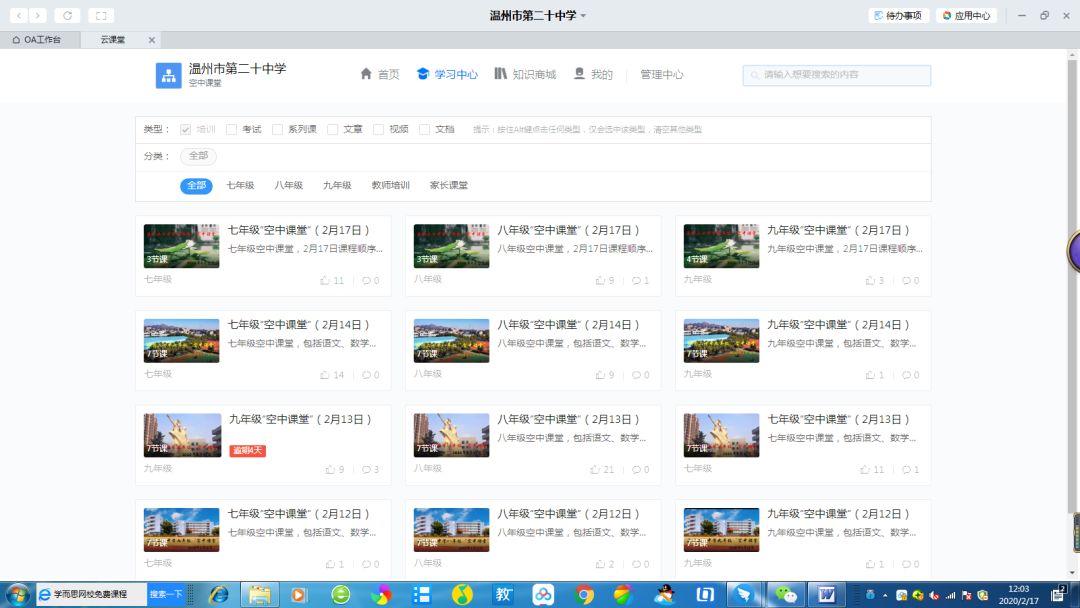Enable the 系列课 type checkbox

pyautogui.click(x=278, y=129)
